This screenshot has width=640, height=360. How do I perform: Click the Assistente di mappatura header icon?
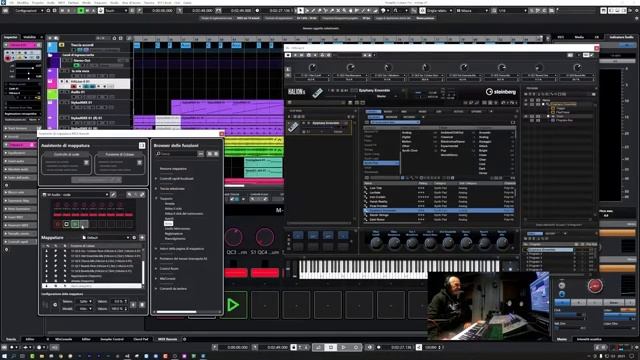coord(142,145)
